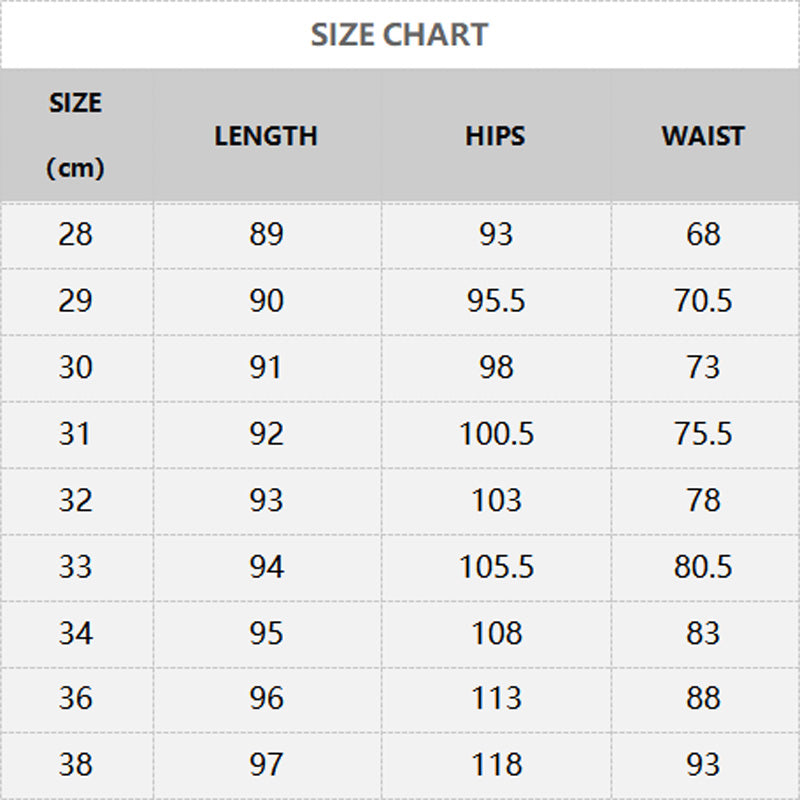Click the waist value 68
This screenshot has height=800, width=800.
tap(703, 234)
